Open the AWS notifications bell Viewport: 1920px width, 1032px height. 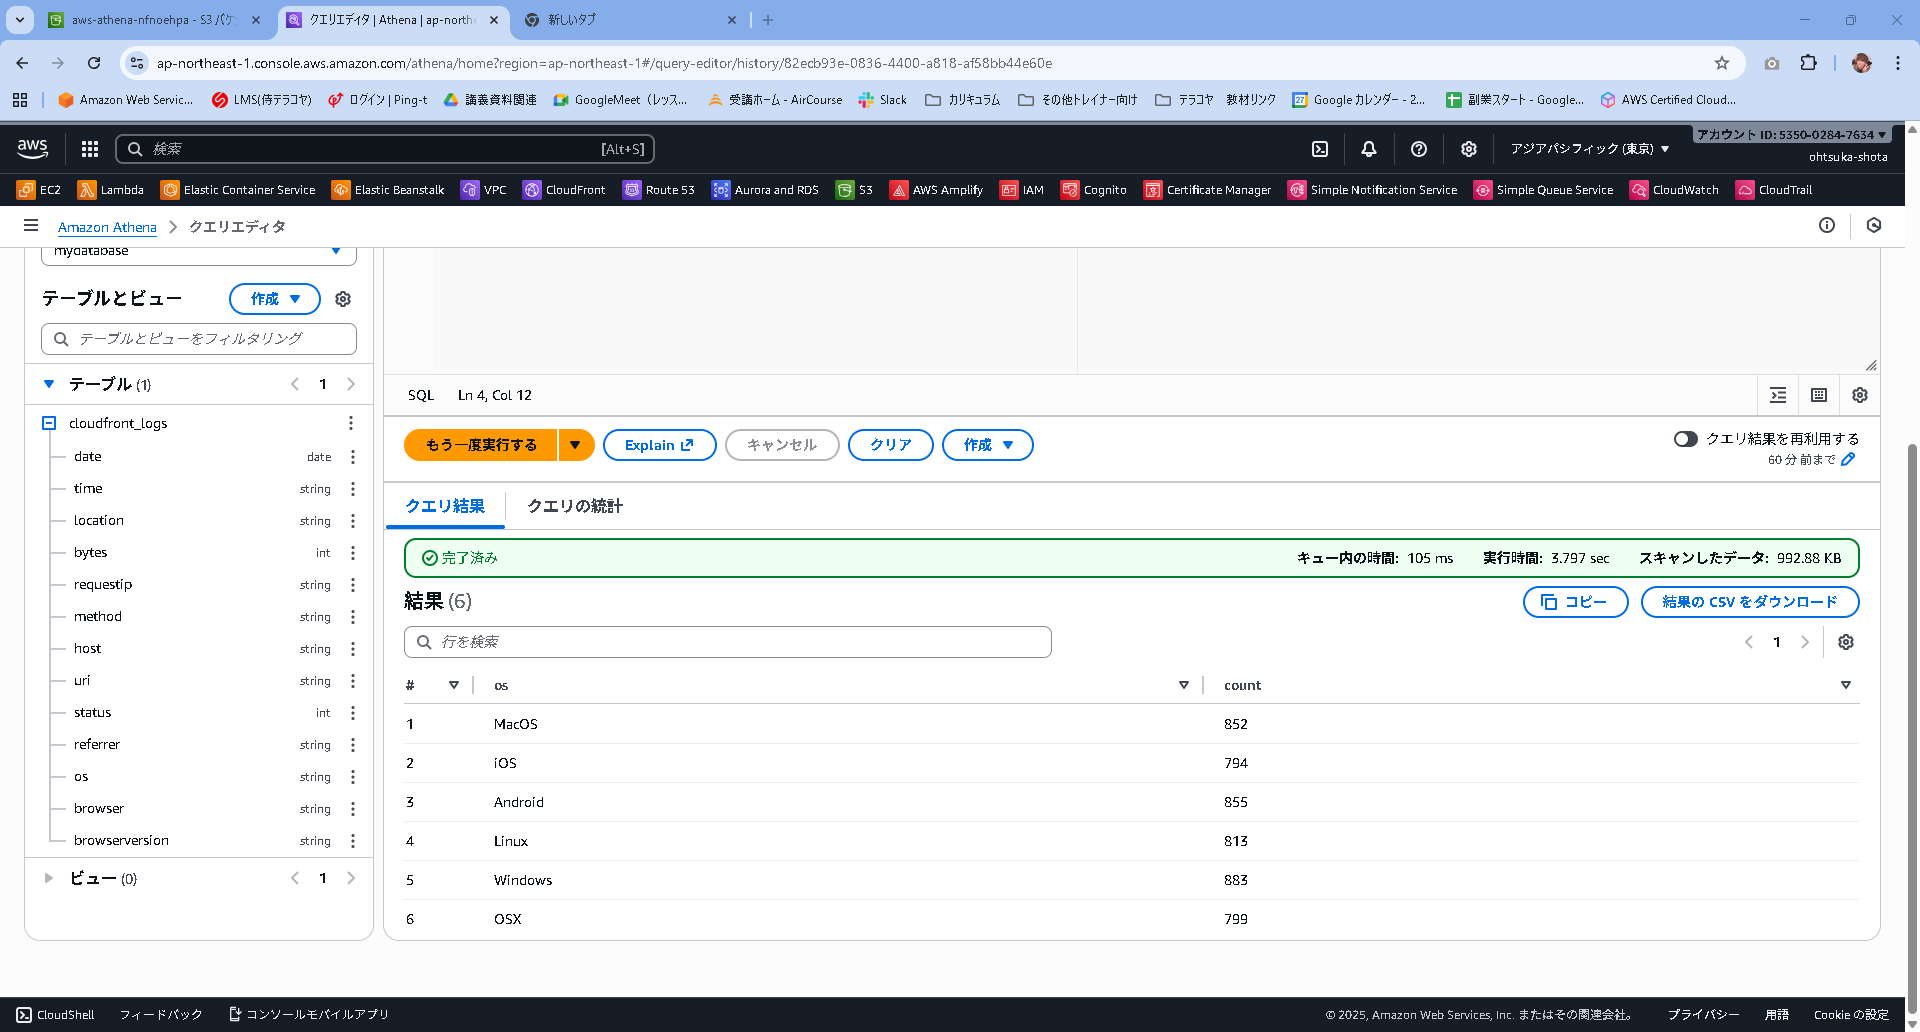(1369, 149)
